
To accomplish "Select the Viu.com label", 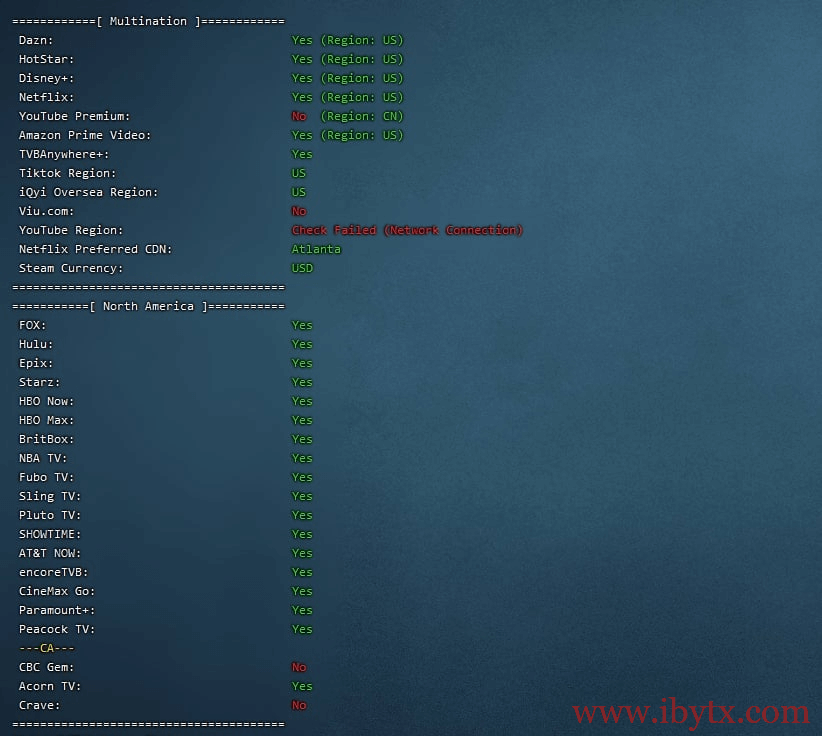I will (46, 211).
